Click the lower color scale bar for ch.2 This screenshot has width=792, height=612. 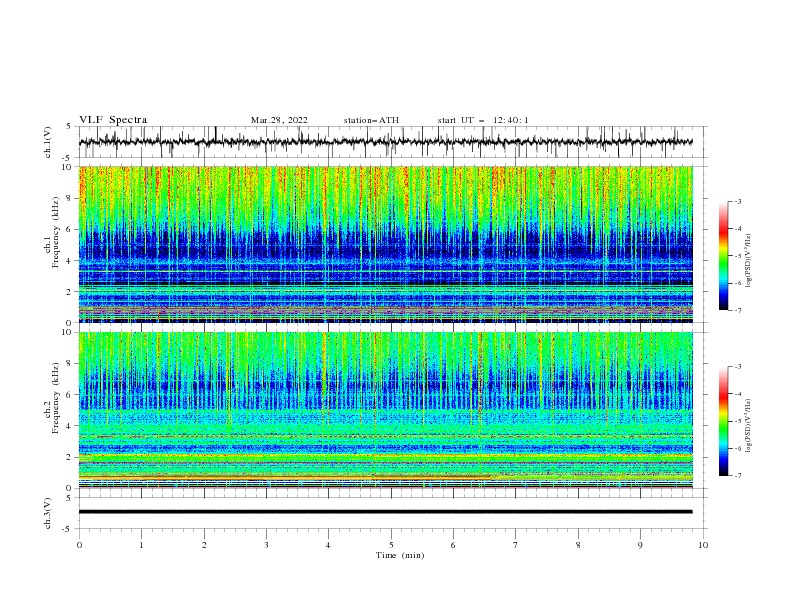click(x=723, y=421)
